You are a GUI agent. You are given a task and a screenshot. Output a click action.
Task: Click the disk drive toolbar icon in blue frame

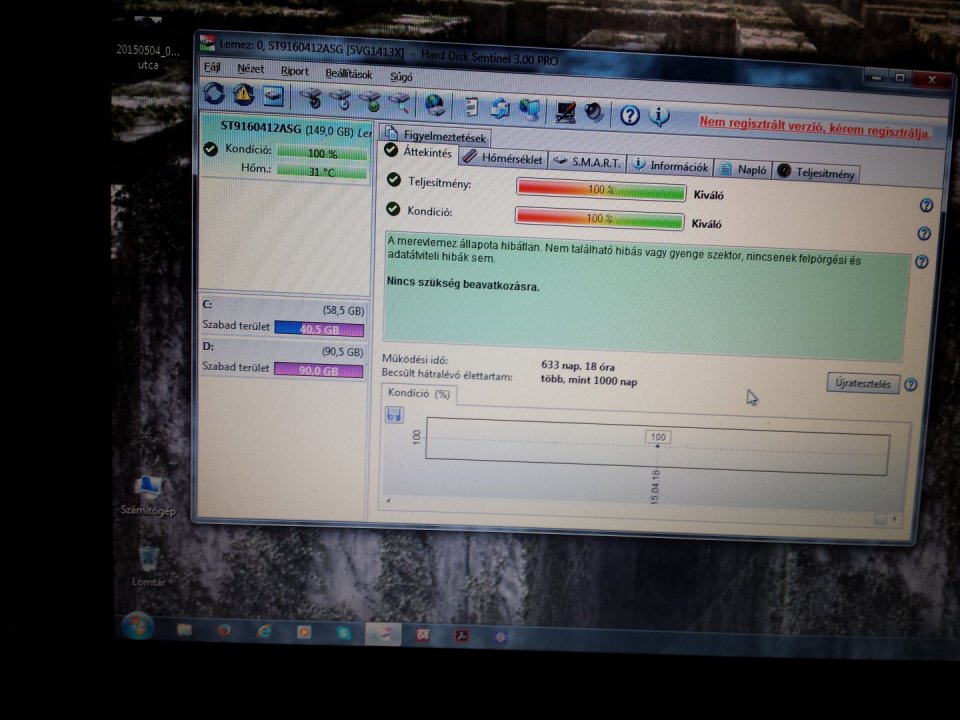pyautogui.click(x=273, y=96)
